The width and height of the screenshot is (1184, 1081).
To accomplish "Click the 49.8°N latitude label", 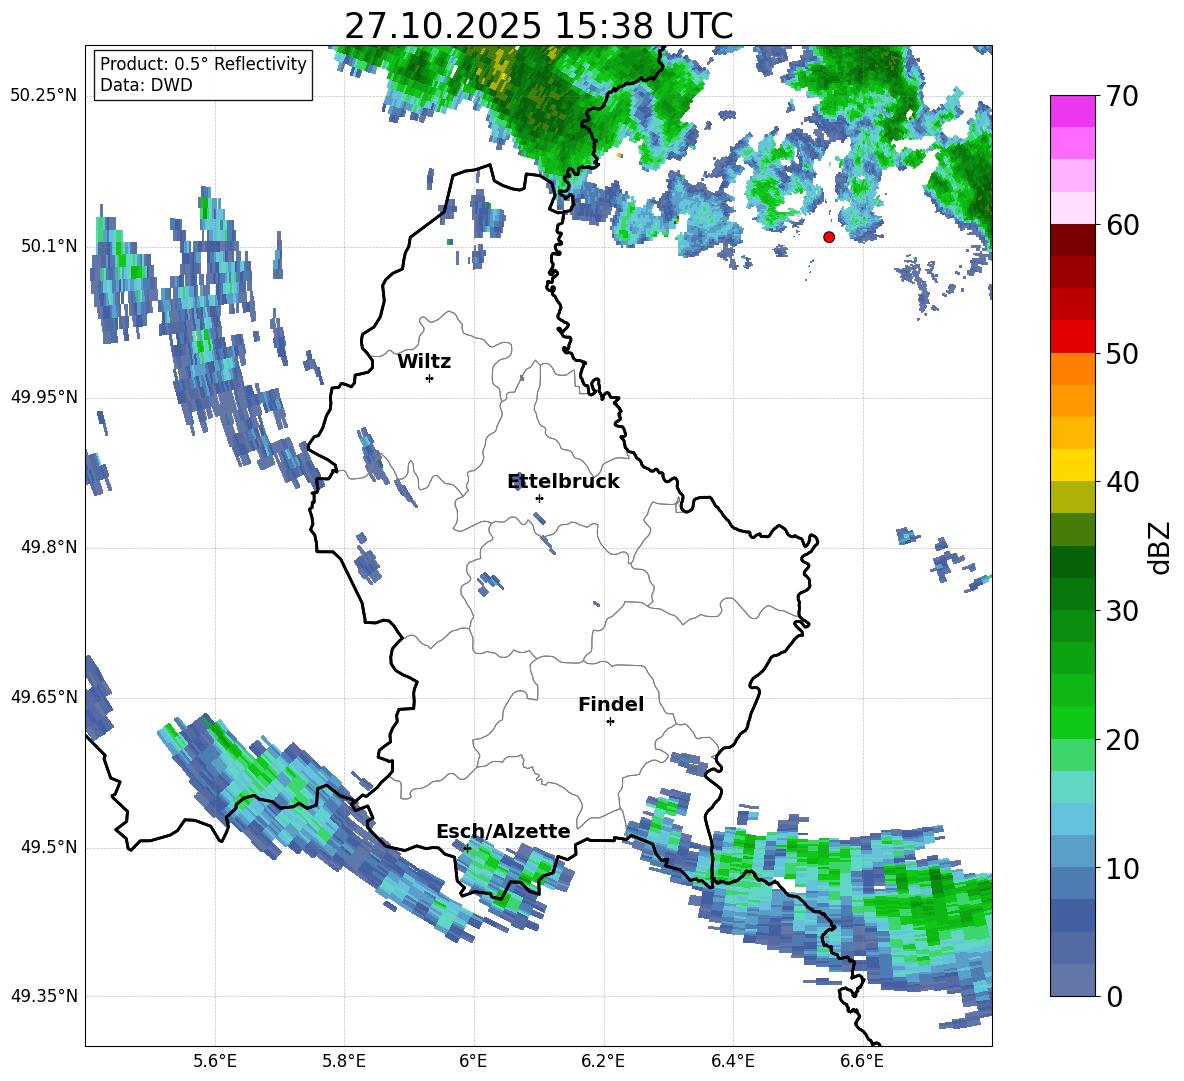I will pos(49,547).
